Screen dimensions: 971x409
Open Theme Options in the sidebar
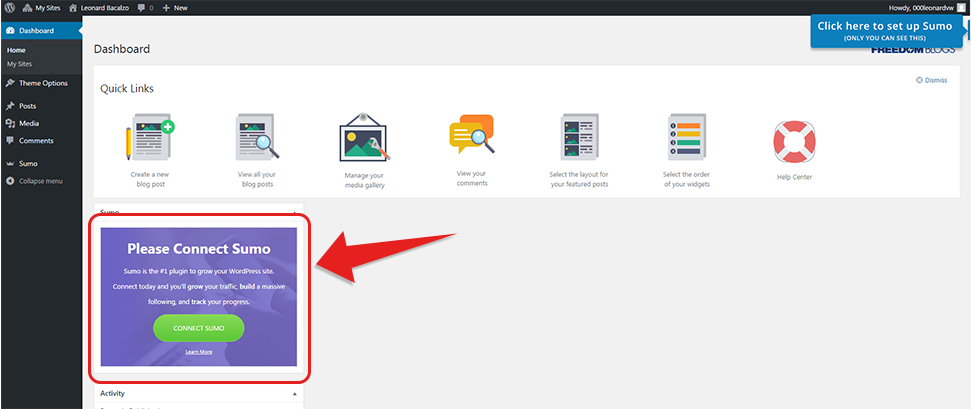pos(41,83)
